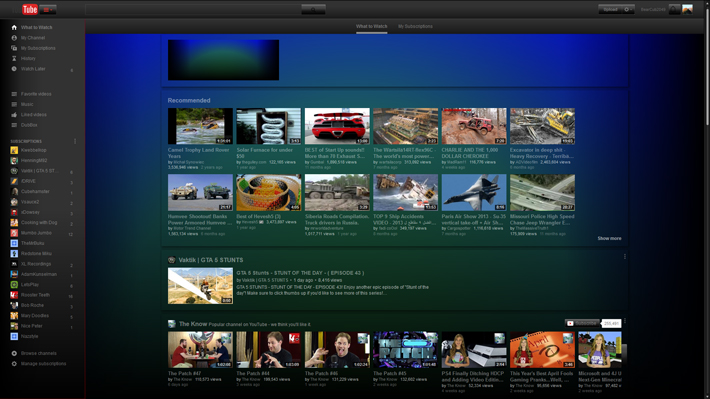Open xDowsey channel icon
This screenshot has height=399, width=710.
pyautogui.click(x=14, y=212)
